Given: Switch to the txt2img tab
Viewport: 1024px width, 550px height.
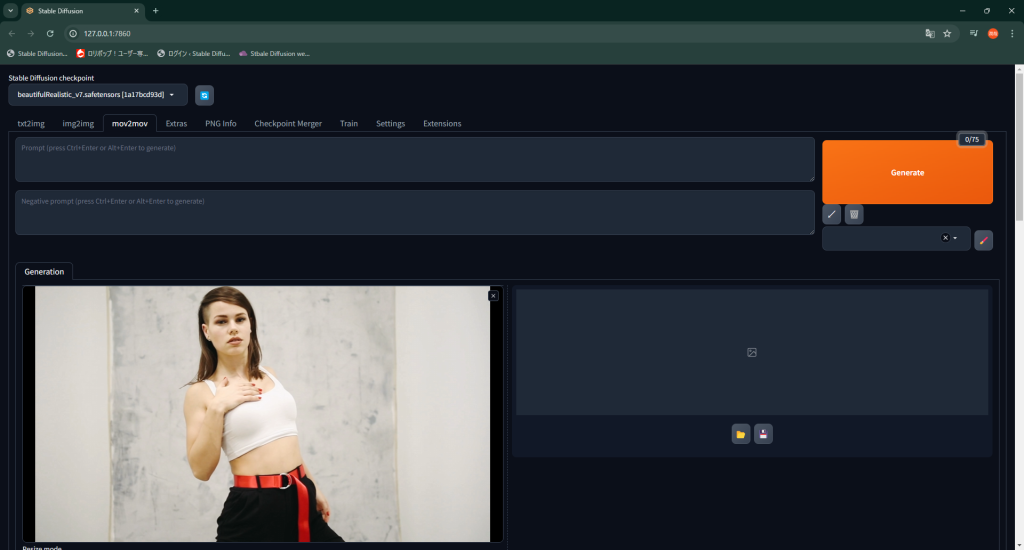Looking at the screenshot, I should 31,124.
